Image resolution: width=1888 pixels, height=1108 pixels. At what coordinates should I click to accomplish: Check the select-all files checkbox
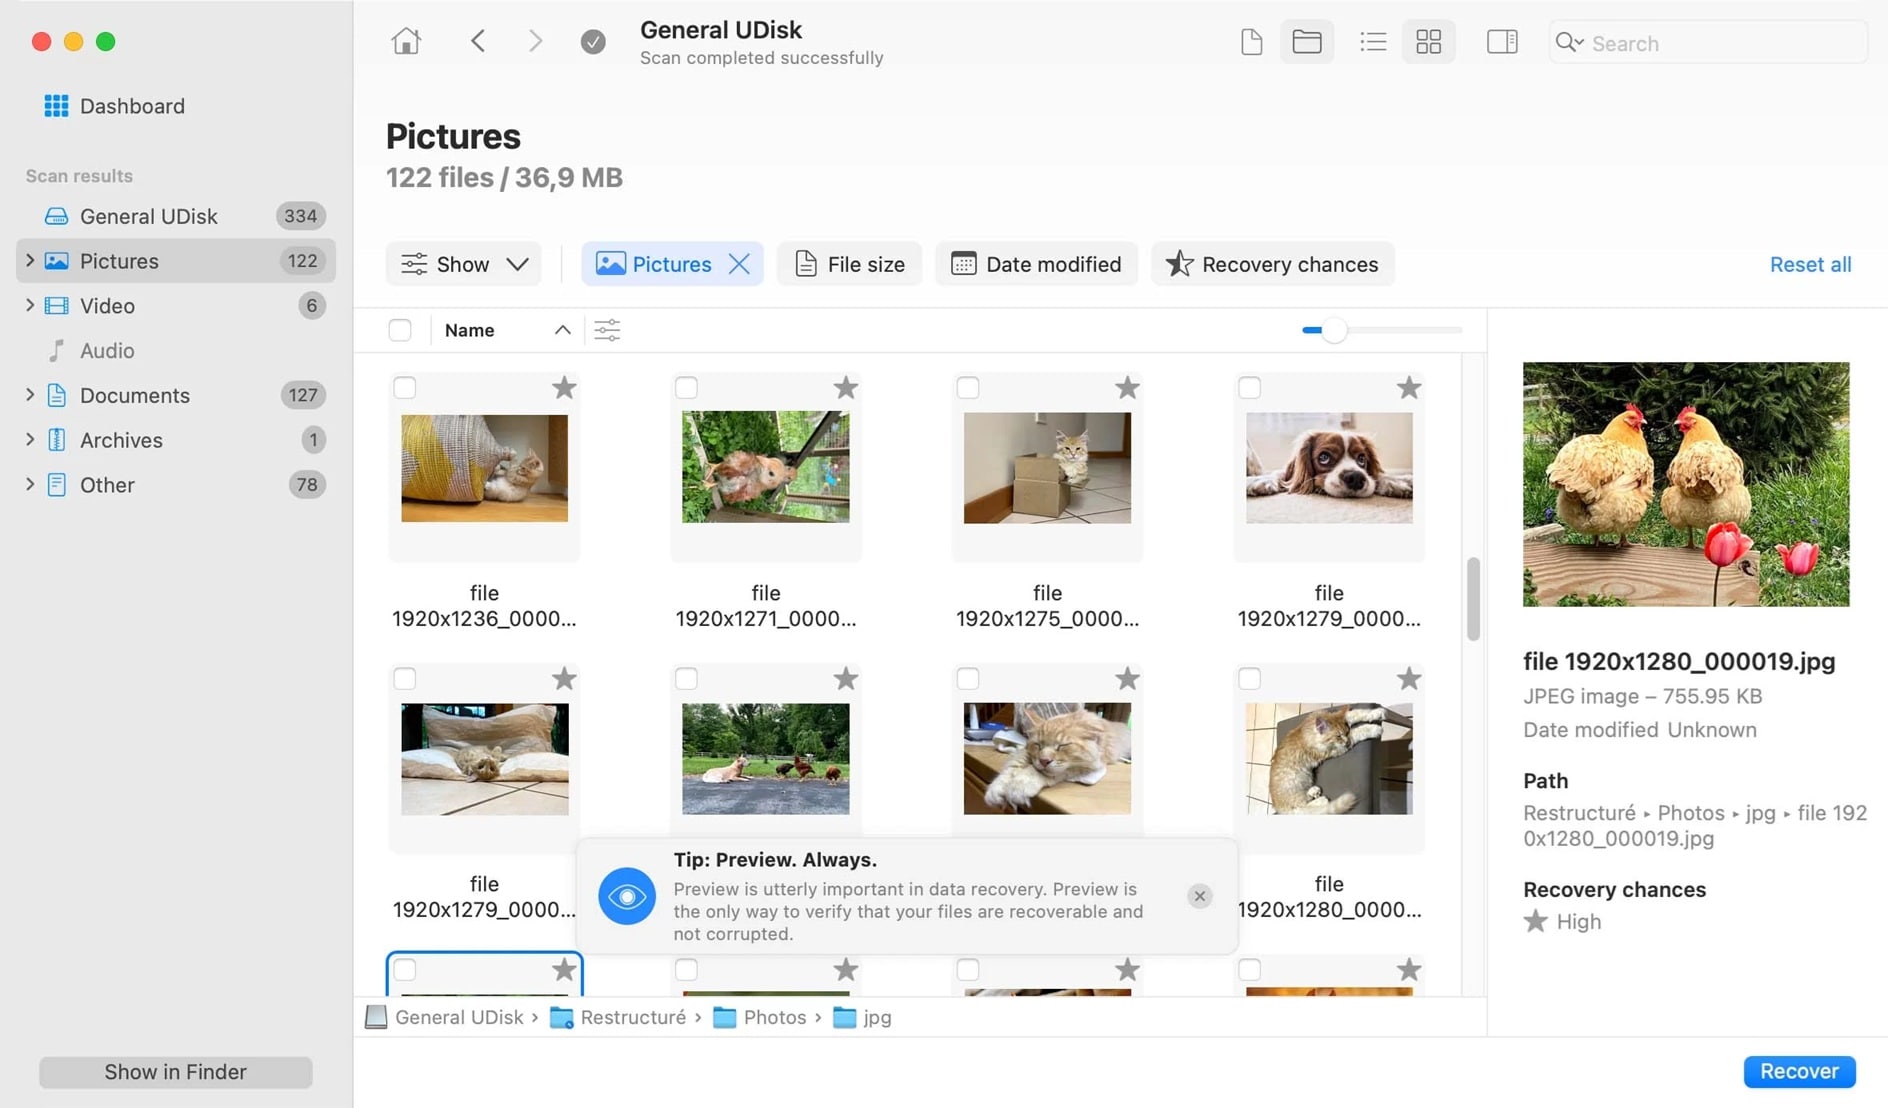[400, 329]
